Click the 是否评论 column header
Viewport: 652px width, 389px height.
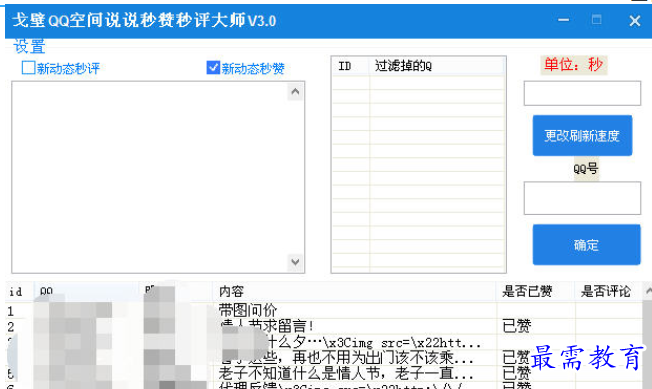[x=608, y=291]
